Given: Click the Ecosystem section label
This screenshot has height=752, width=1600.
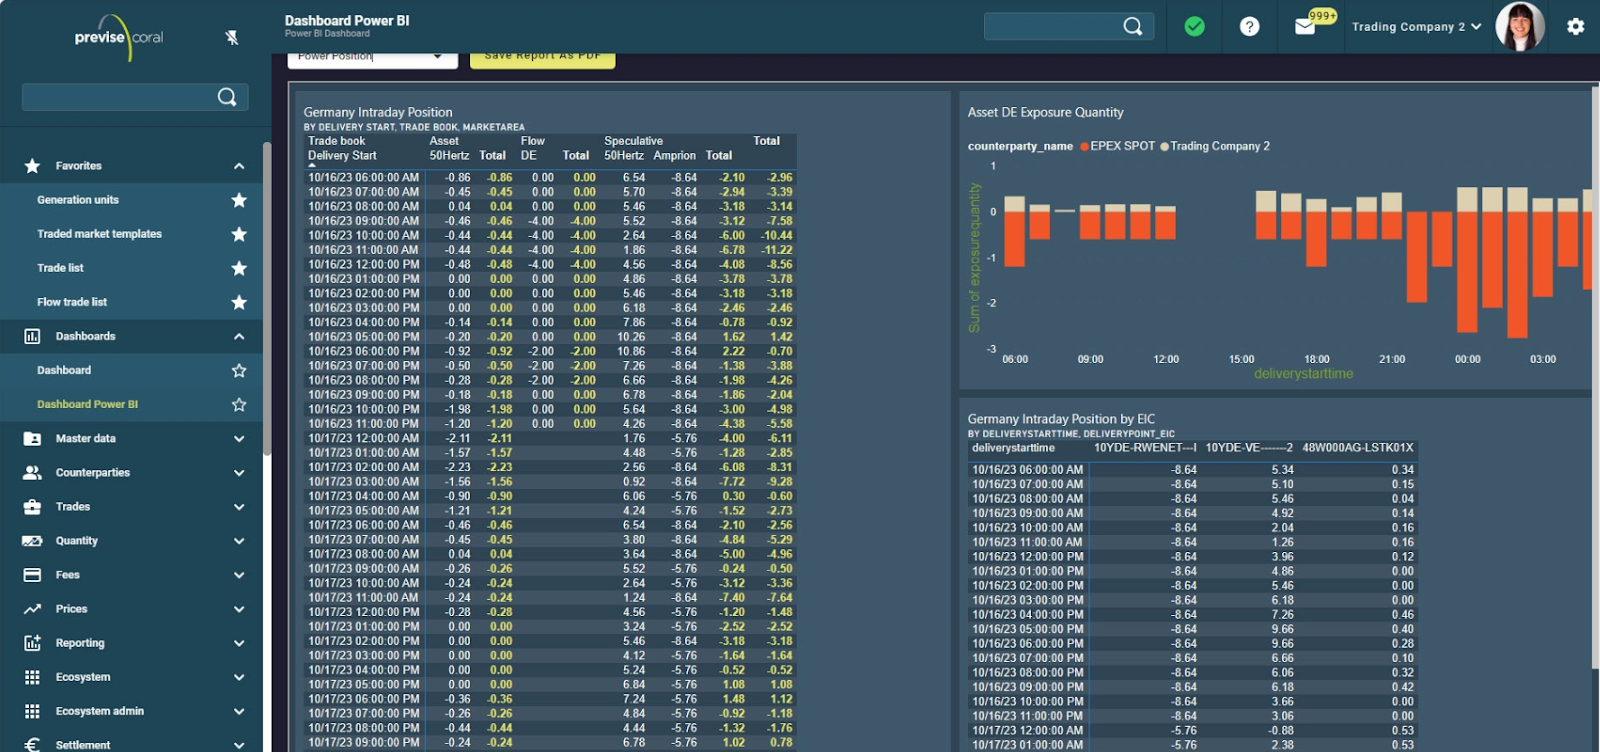Looking at the screenshot, I should point(83,677).
